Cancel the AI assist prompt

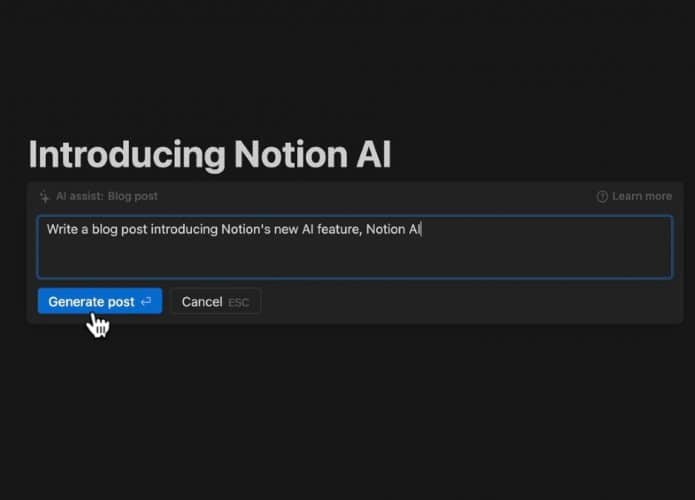point(216,302)
